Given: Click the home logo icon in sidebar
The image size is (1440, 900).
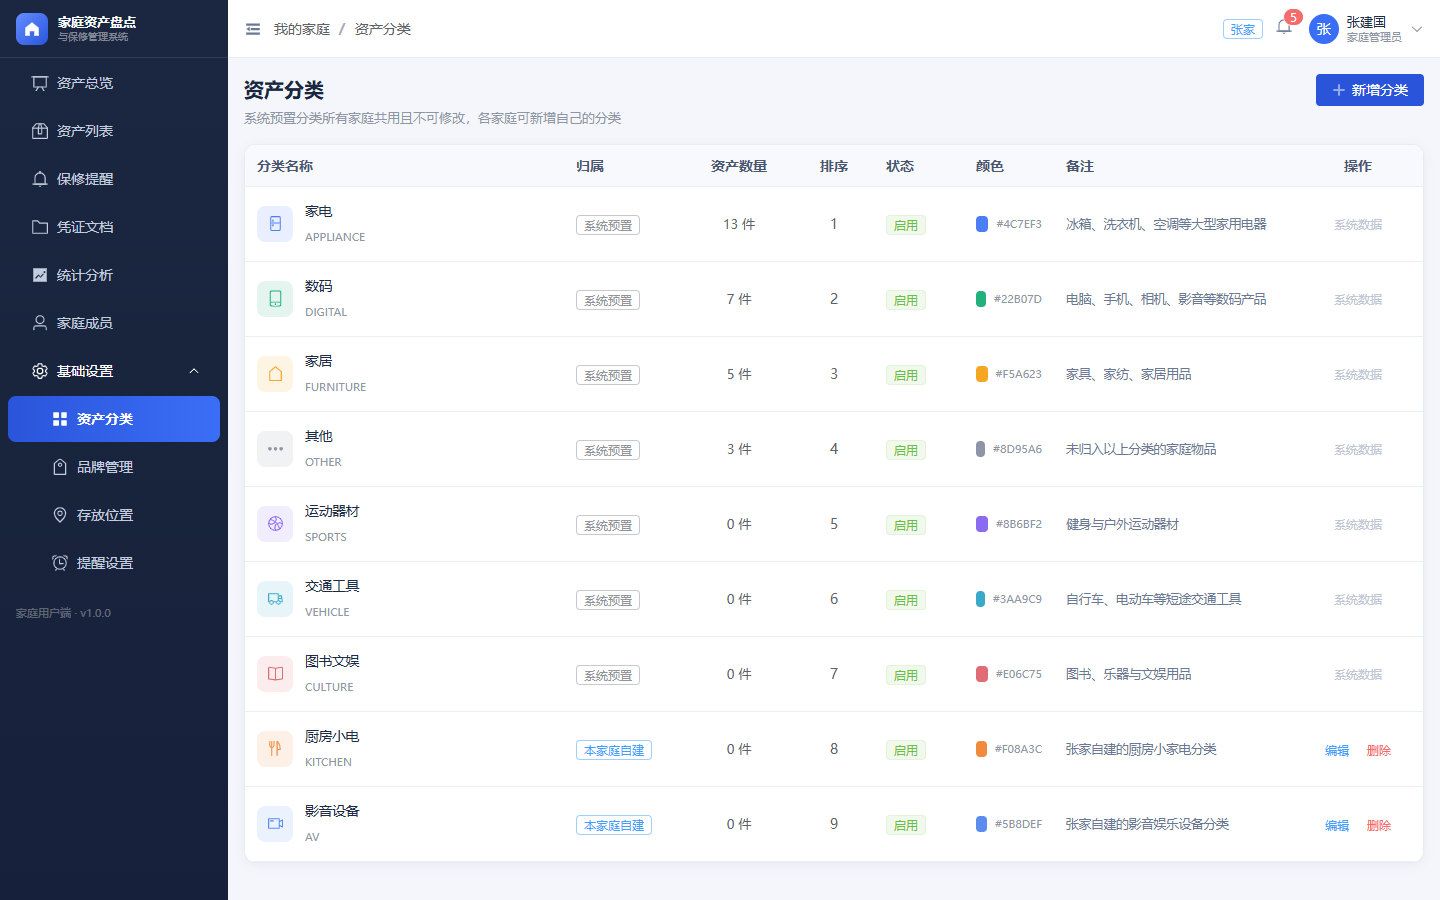Looking at the screenshot, I should (32, 29).
